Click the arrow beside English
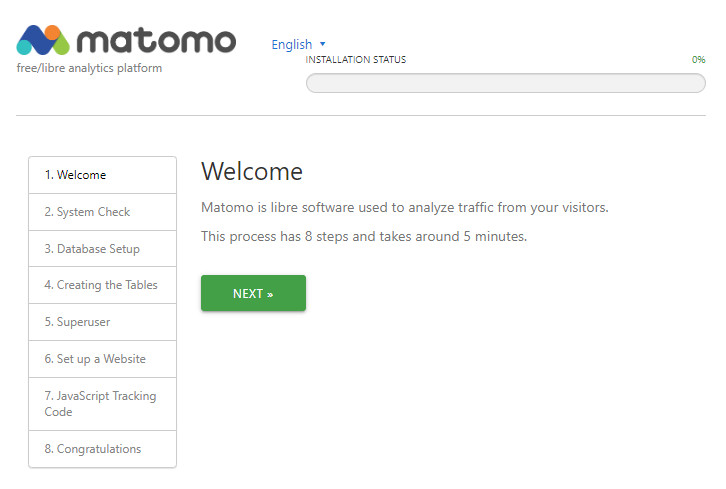 [x=323, y=45]
